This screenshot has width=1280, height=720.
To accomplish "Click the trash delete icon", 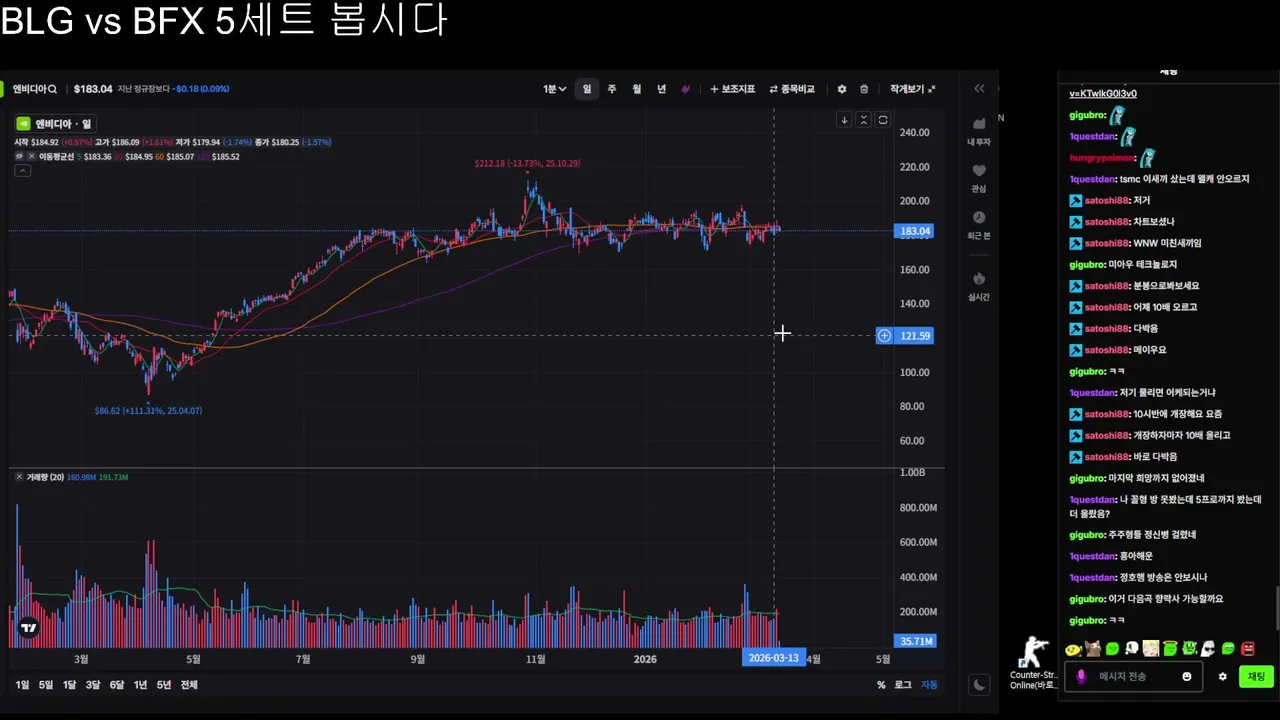I will point(864,89).
